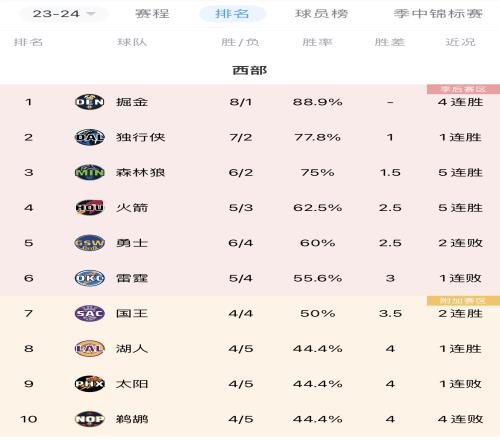500x440 pixels.
Task: Click the HOU Rockets team logo
Action: point(89,208)
